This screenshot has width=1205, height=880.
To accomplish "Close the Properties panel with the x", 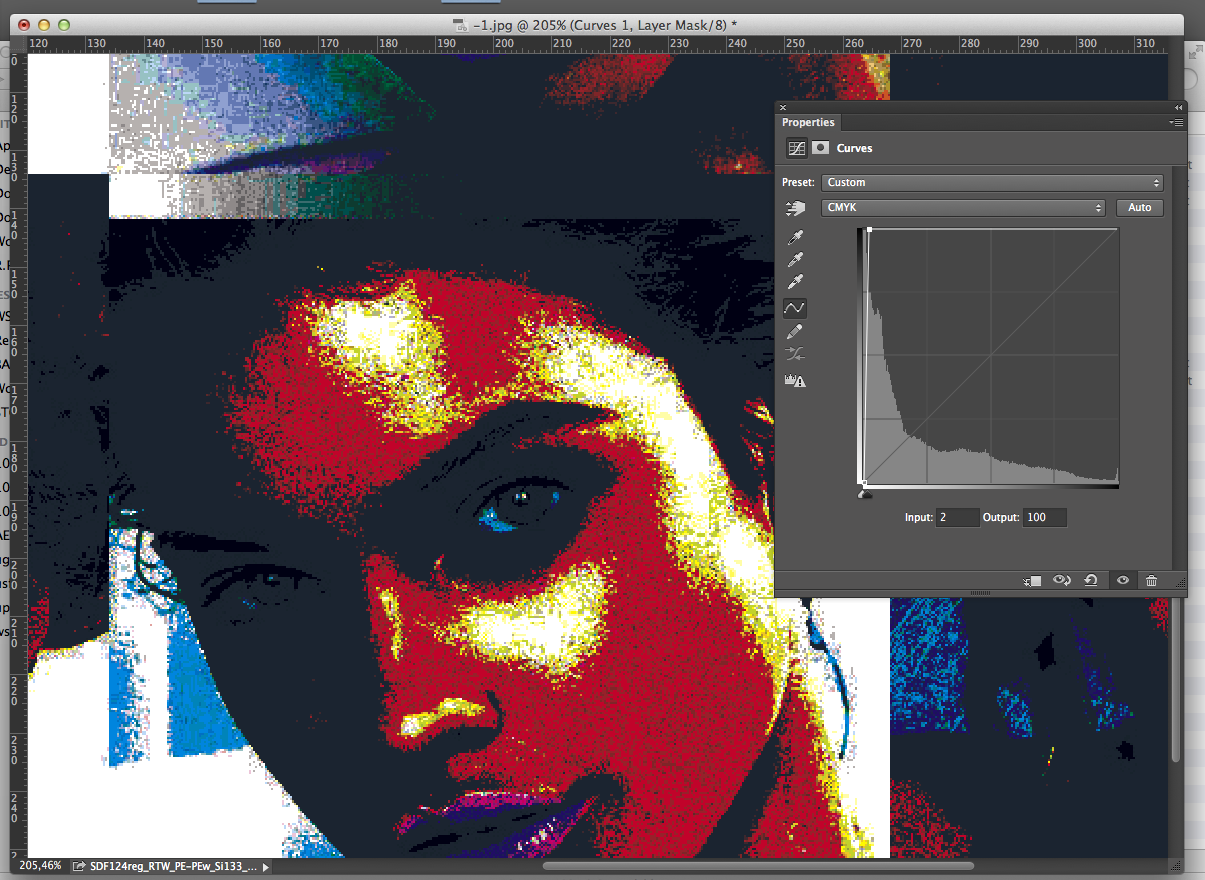I will pyautogui.click(x=783, y=107).
